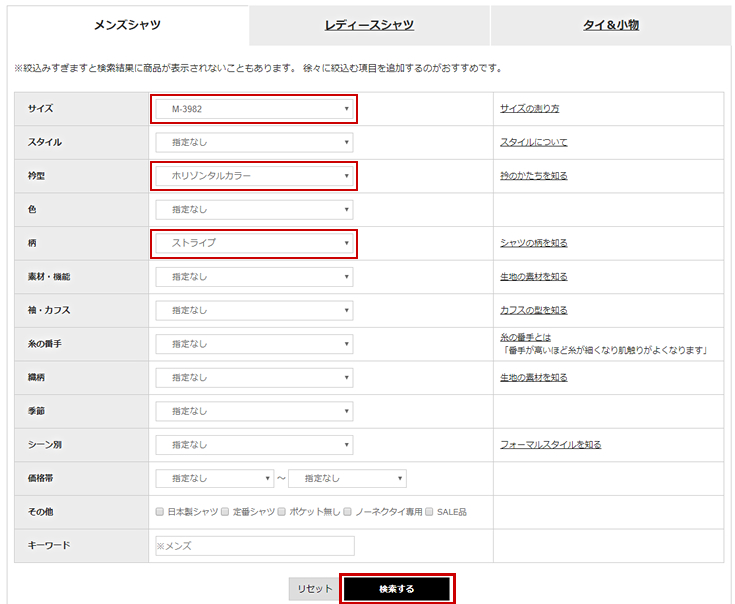735x604 pixels.
Task: Click the リセット button
Action: [315, 589]
